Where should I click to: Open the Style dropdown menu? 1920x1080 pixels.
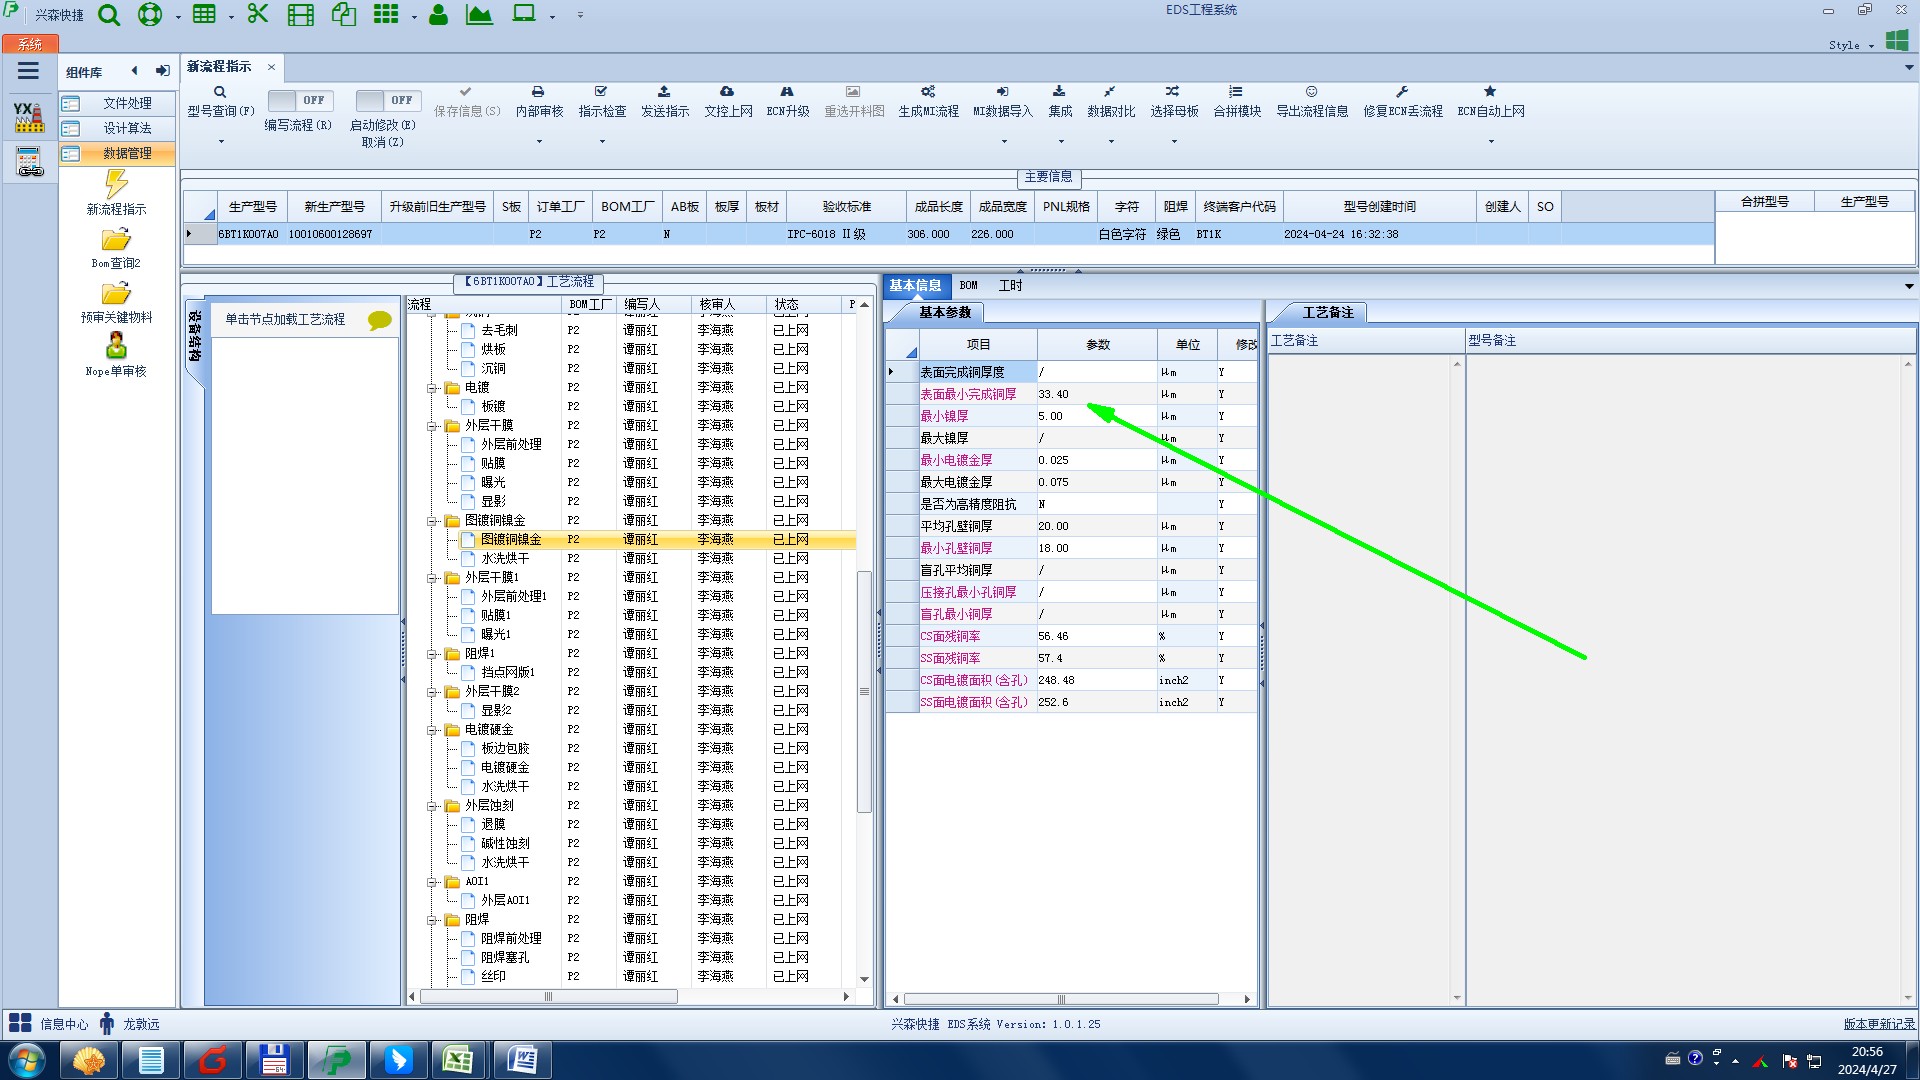[1850, 45]
